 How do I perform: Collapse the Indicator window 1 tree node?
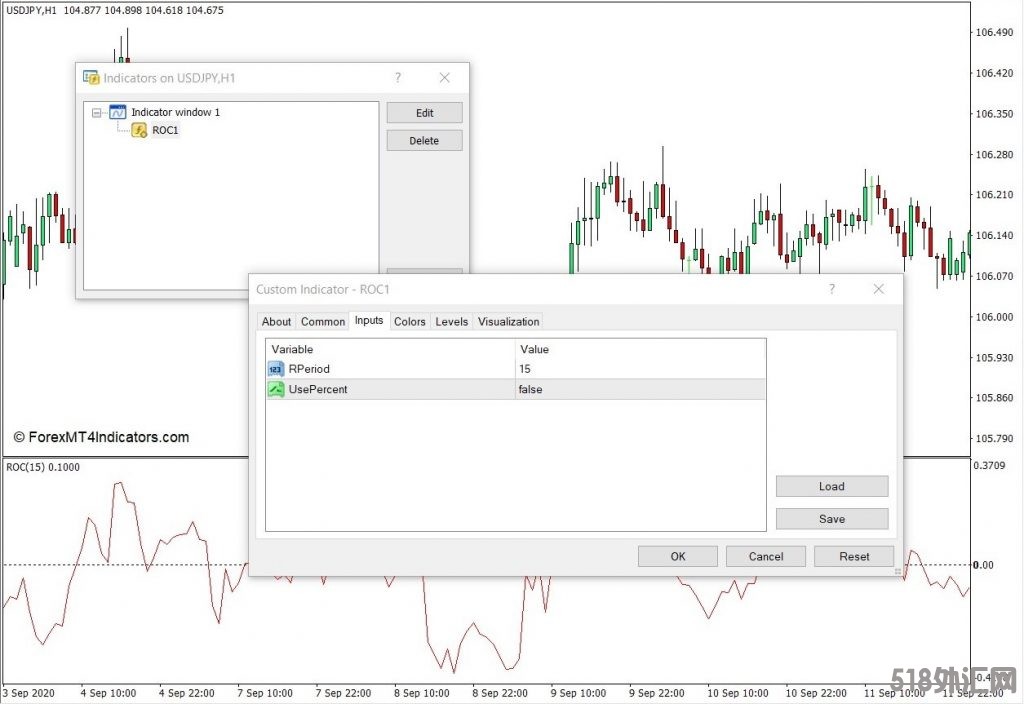[x=97, y=113]
